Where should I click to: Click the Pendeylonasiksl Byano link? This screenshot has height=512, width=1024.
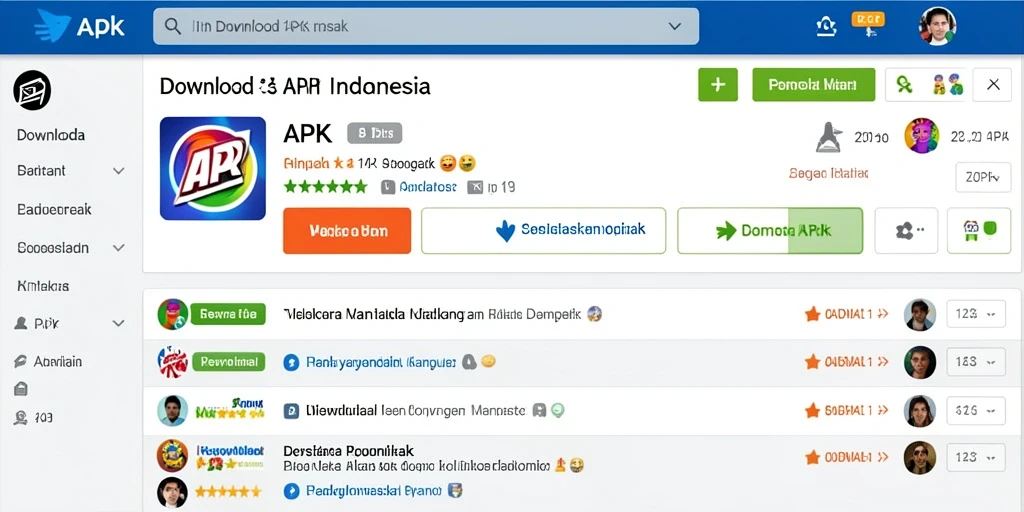374,490
